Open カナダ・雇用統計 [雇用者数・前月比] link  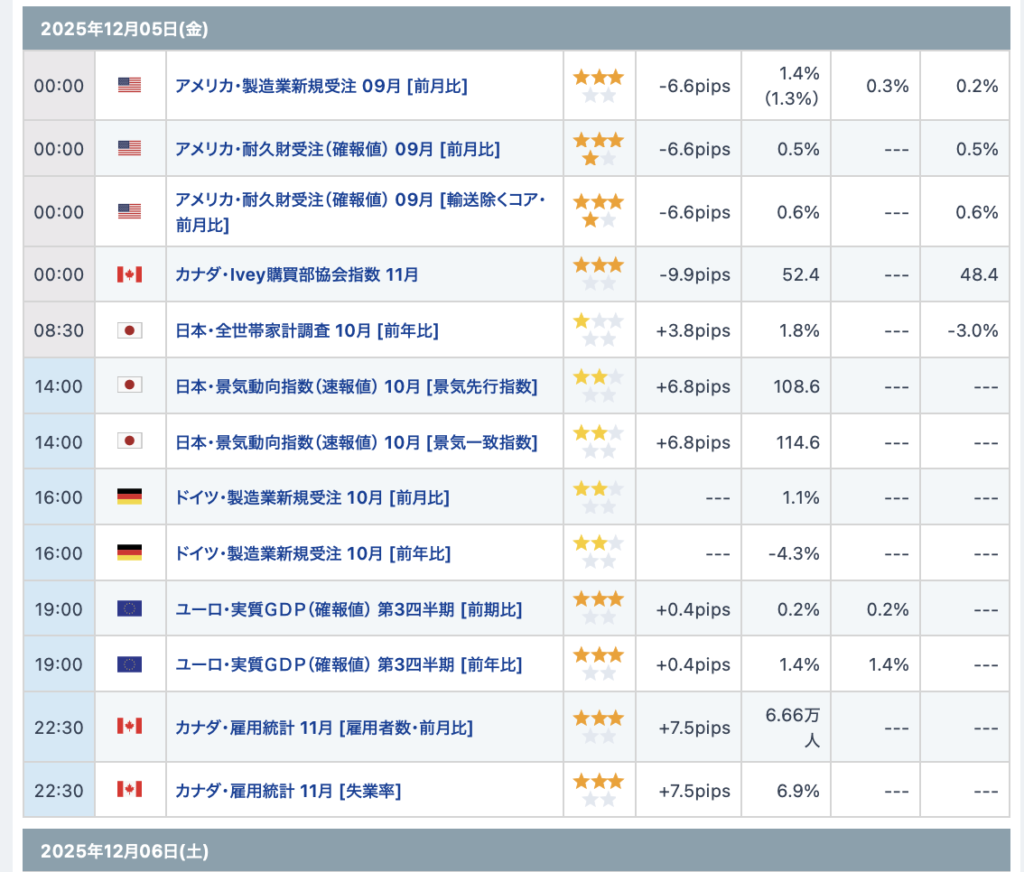(324, 728)
